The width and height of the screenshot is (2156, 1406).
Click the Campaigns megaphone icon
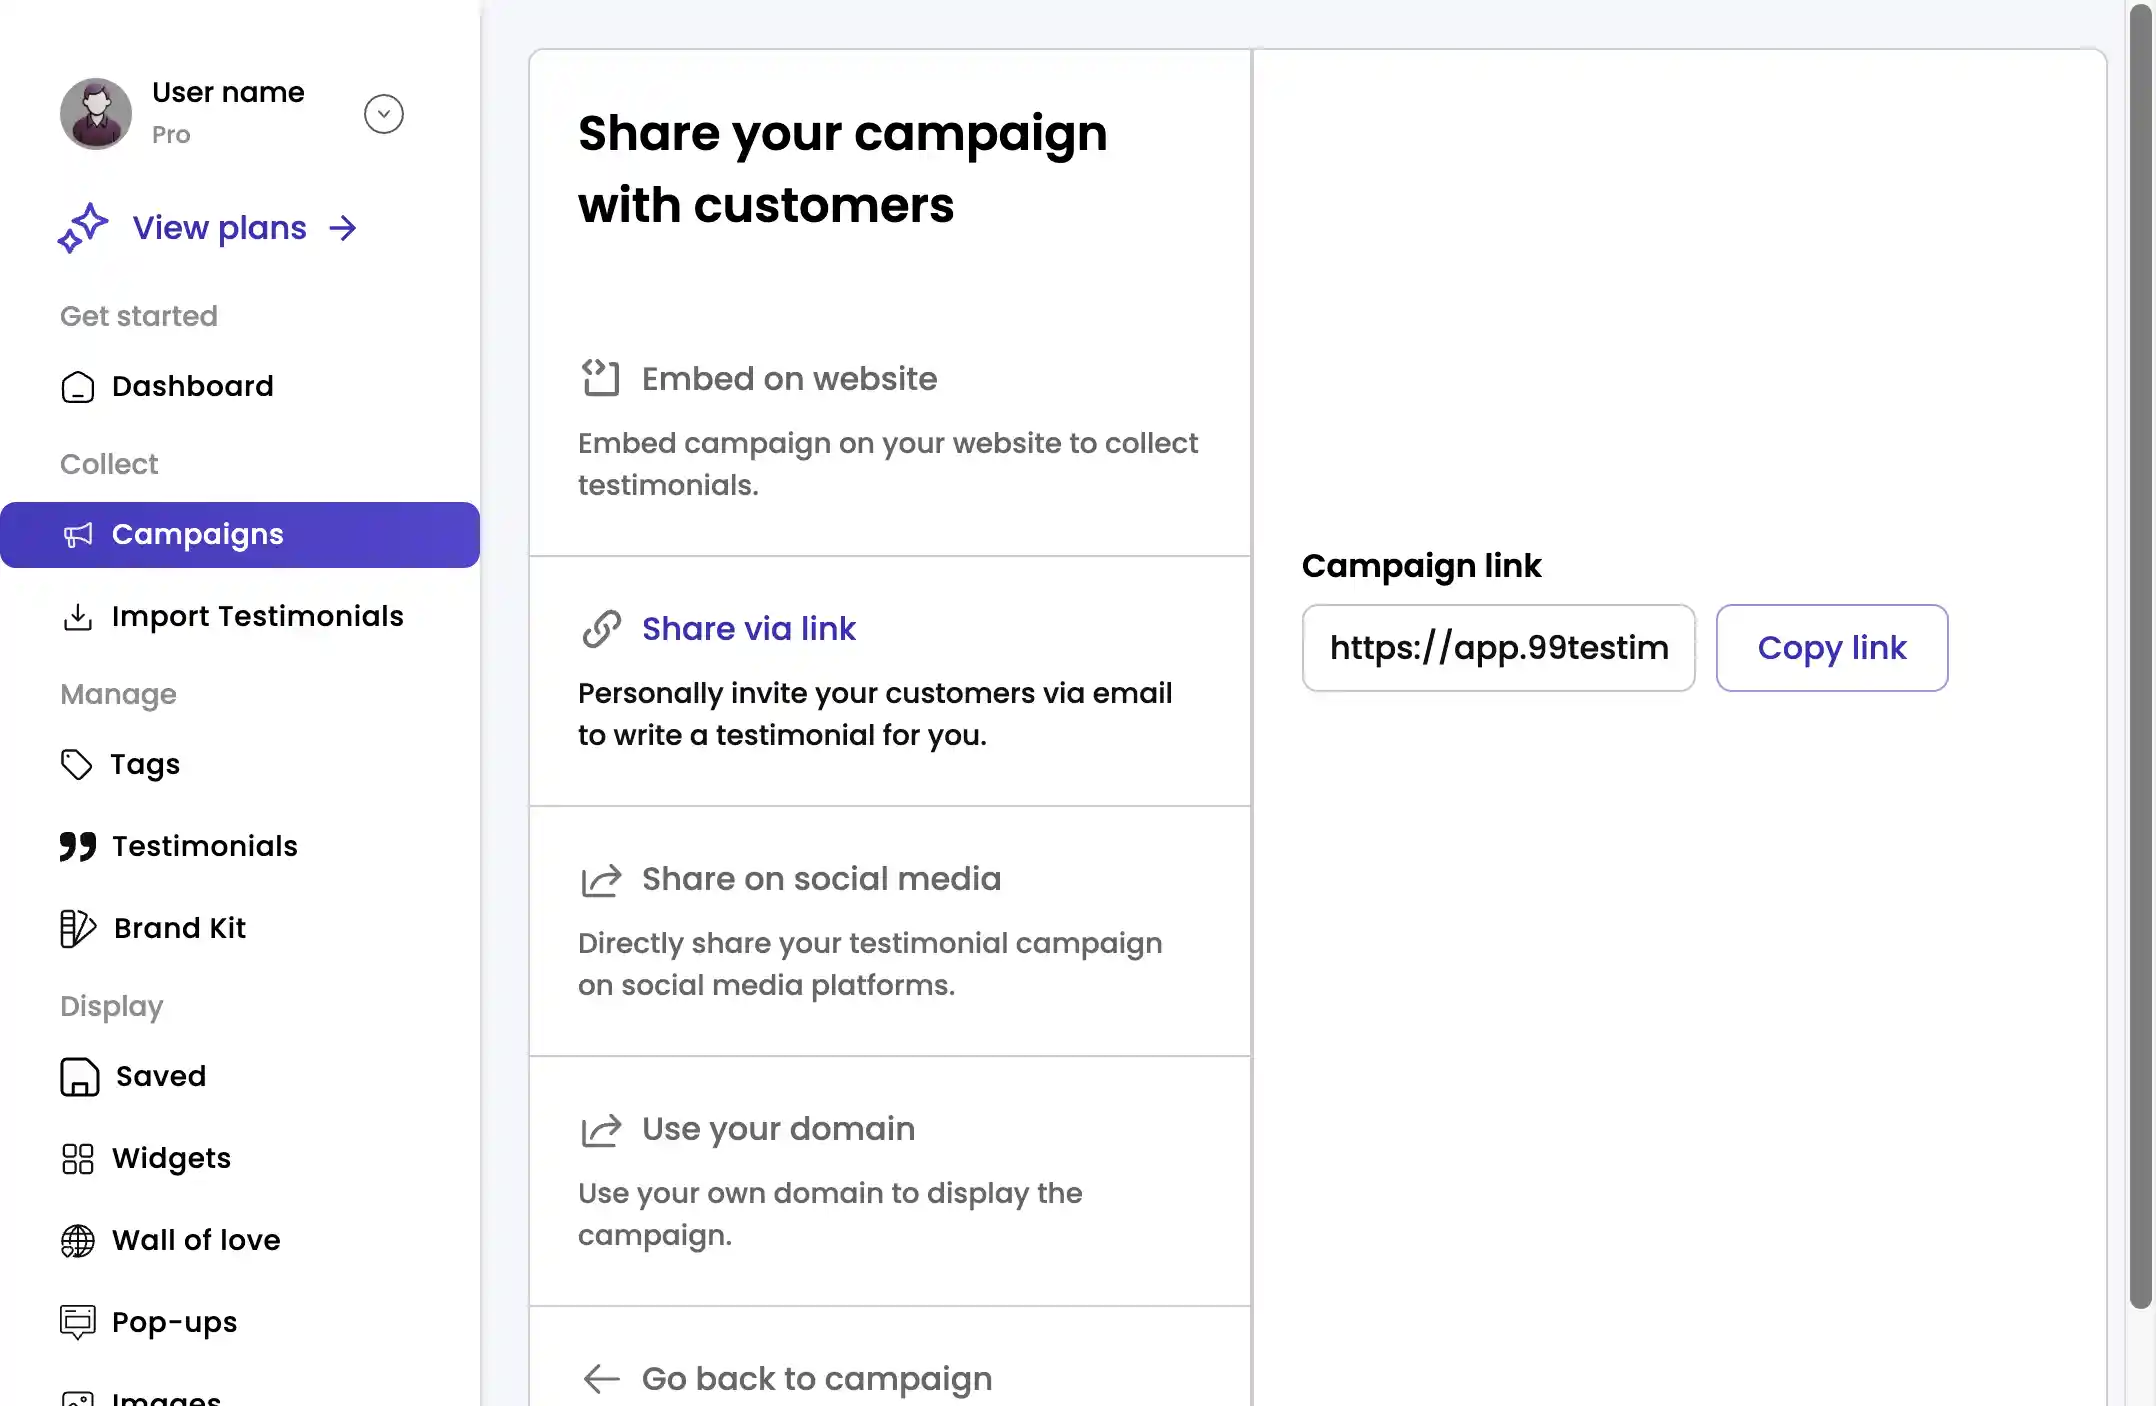(77, 535)
